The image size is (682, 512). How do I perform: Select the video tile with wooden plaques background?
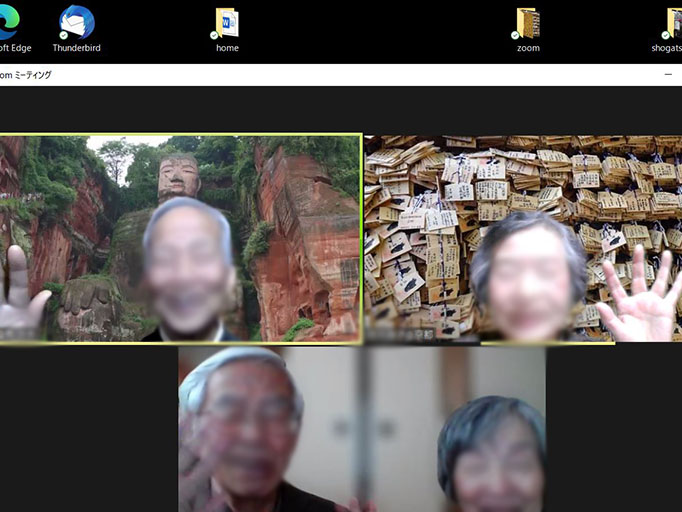tap(523, 239)
